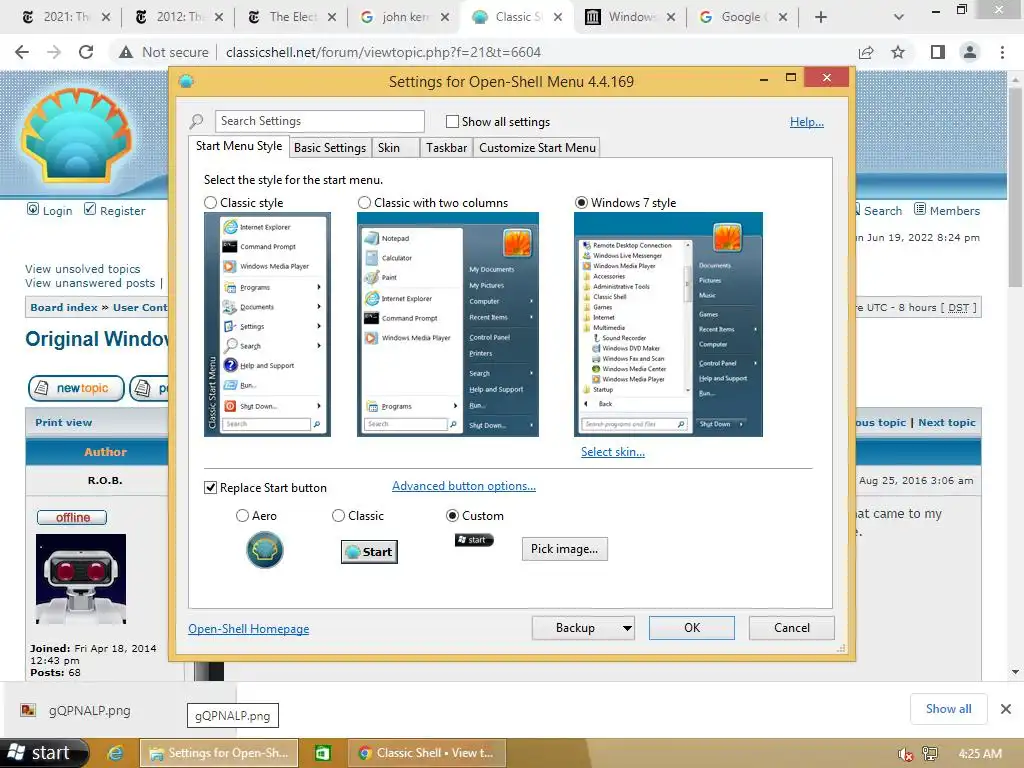The height and width of the screenshot is (768, 1024).
Task: Click the Members icon in forum header
Action: (920, 209)
